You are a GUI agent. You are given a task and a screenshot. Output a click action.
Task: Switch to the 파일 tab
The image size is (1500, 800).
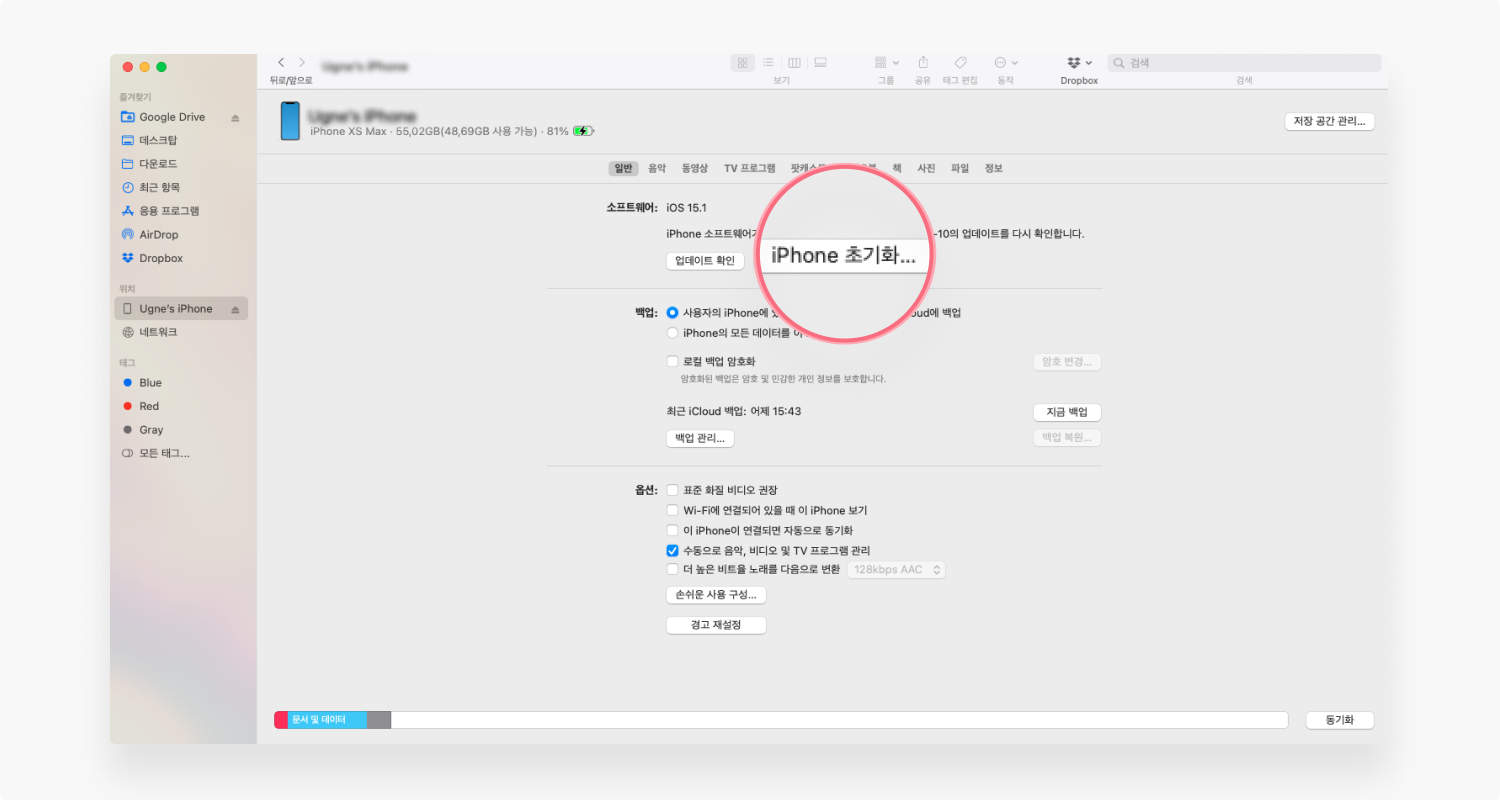point(960,168)
